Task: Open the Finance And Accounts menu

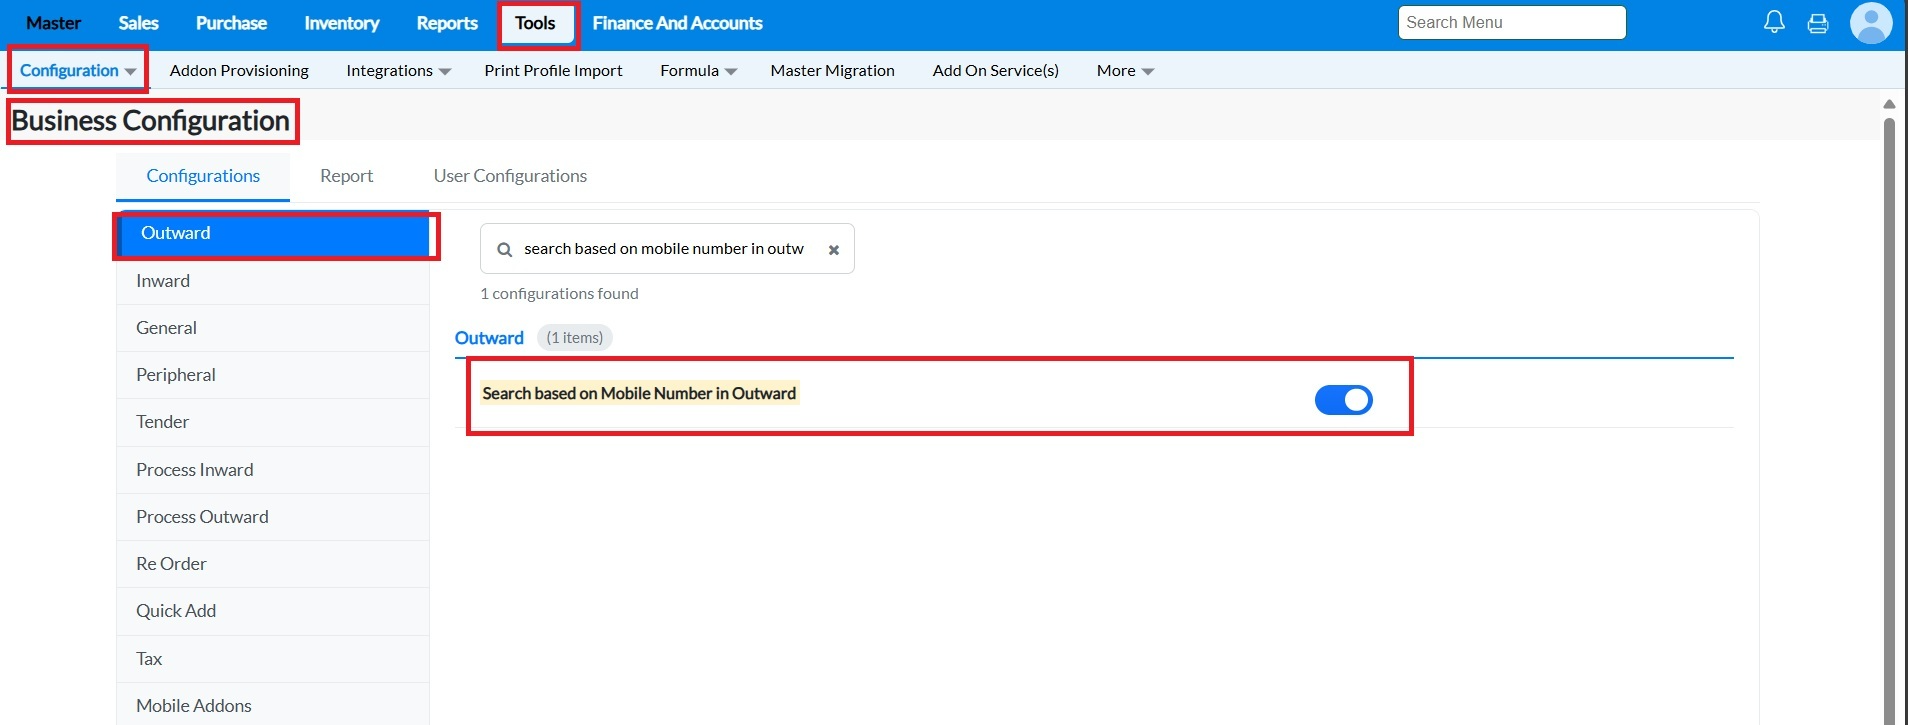Action: coord(677,23)
